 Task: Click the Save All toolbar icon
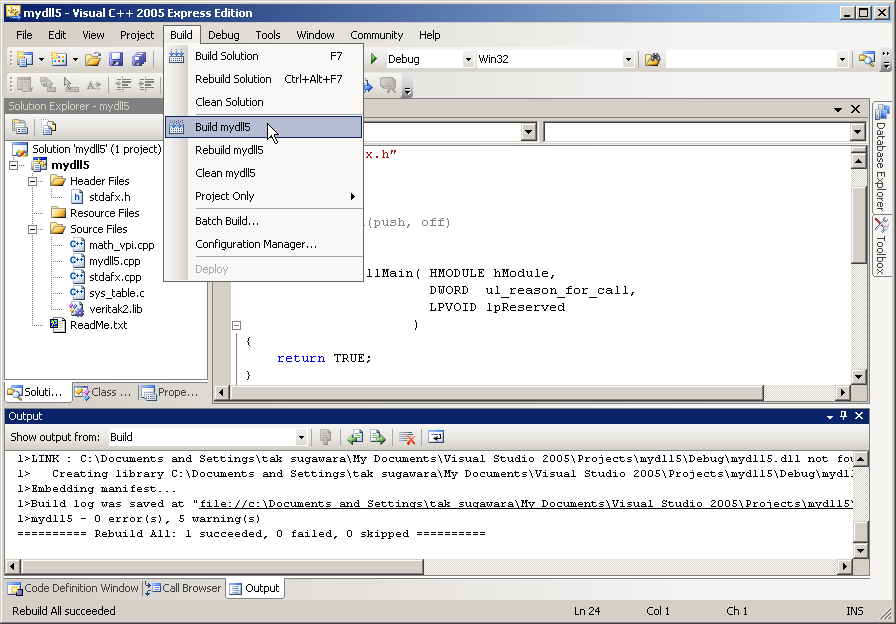(x=139, y=59)
